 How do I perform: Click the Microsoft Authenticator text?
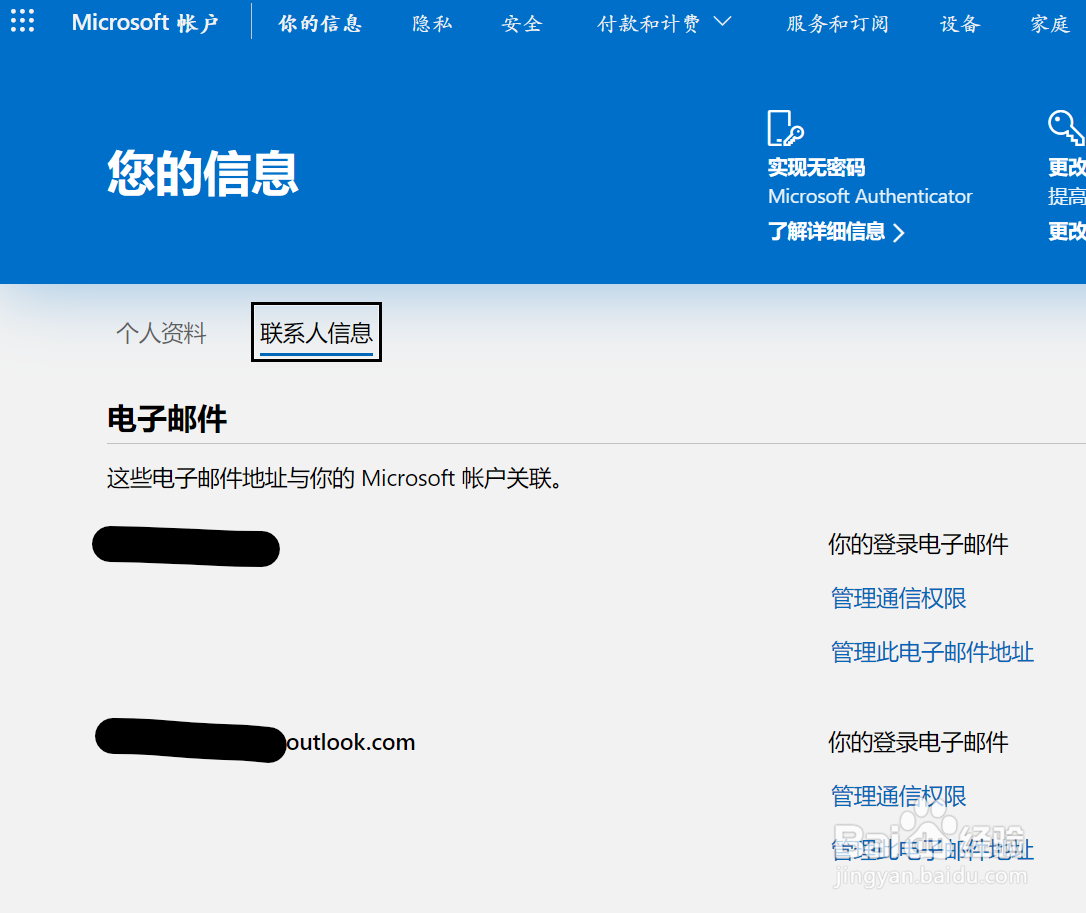[870, 196]
